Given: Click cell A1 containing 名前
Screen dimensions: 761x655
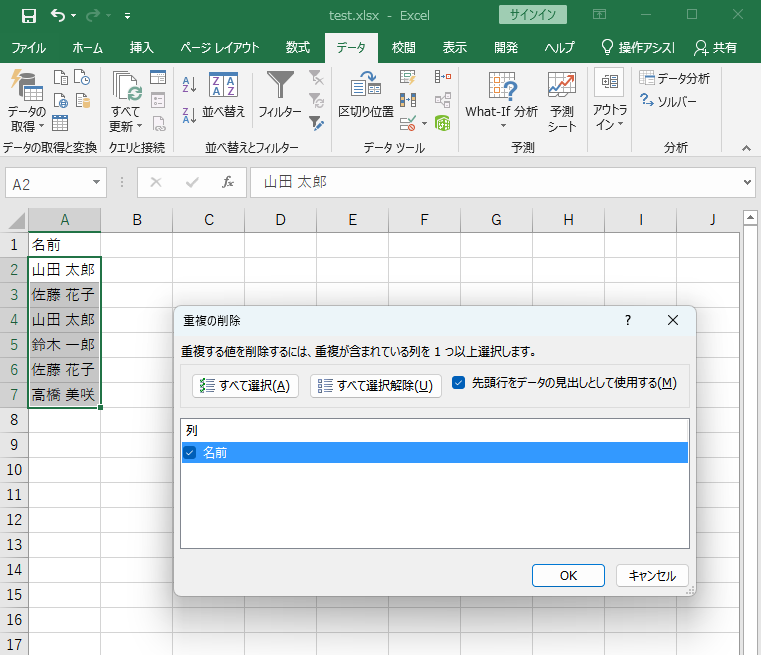Looking at the screenshot, I should (65, 245).
